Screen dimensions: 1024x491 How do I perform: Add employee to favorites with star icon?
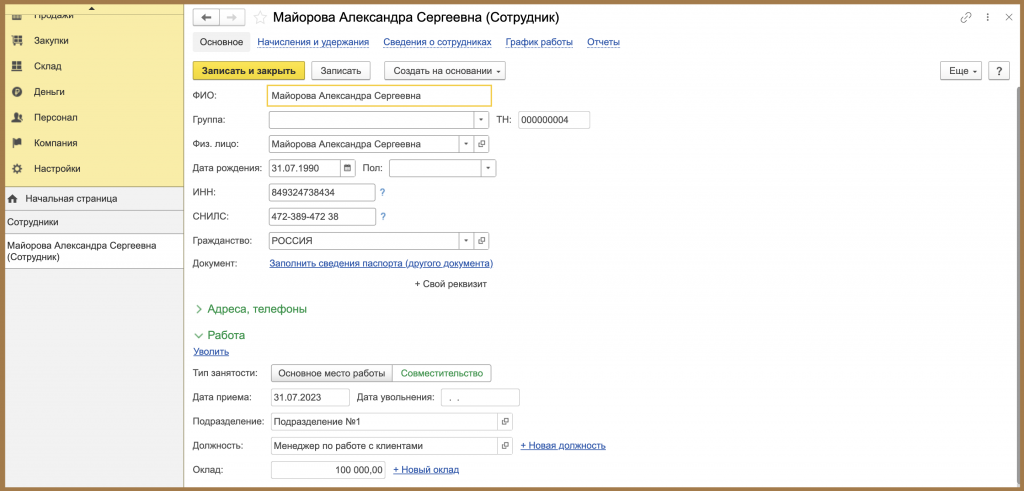tap(260, 18)
